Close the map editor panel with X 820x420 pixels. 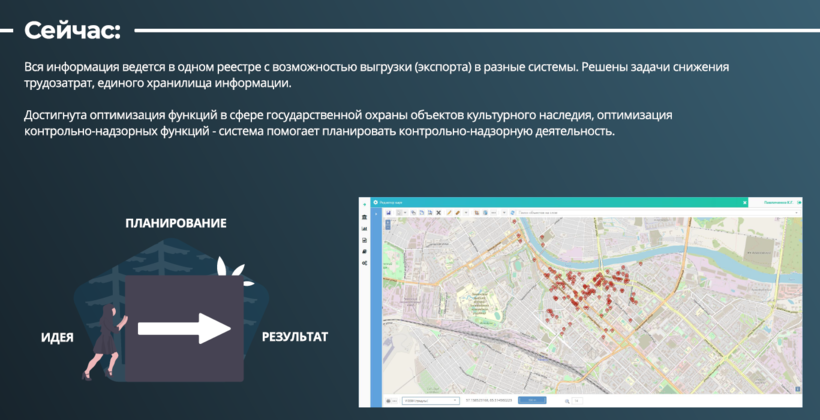pyautogui.click(x=744, y=202)
